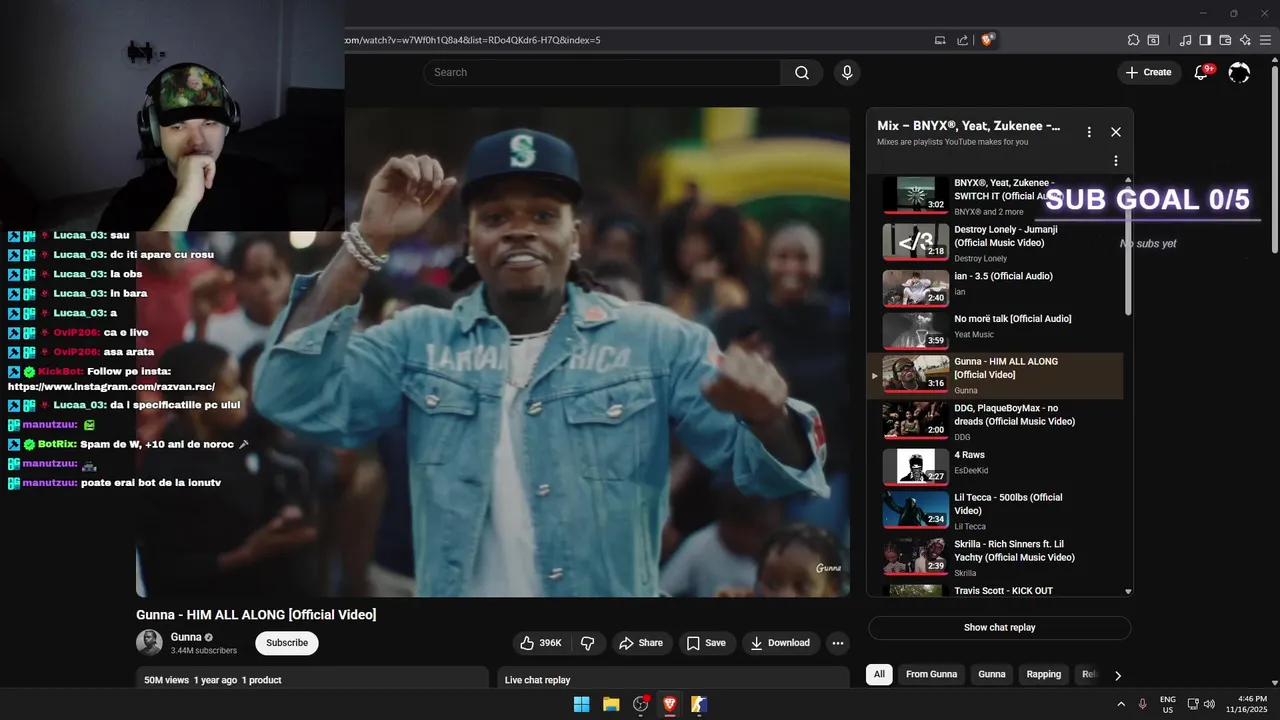Image resolution: width=1280 pixels, height=720 pixels.
Task: Click the Share button
Action: coord(641,643)
